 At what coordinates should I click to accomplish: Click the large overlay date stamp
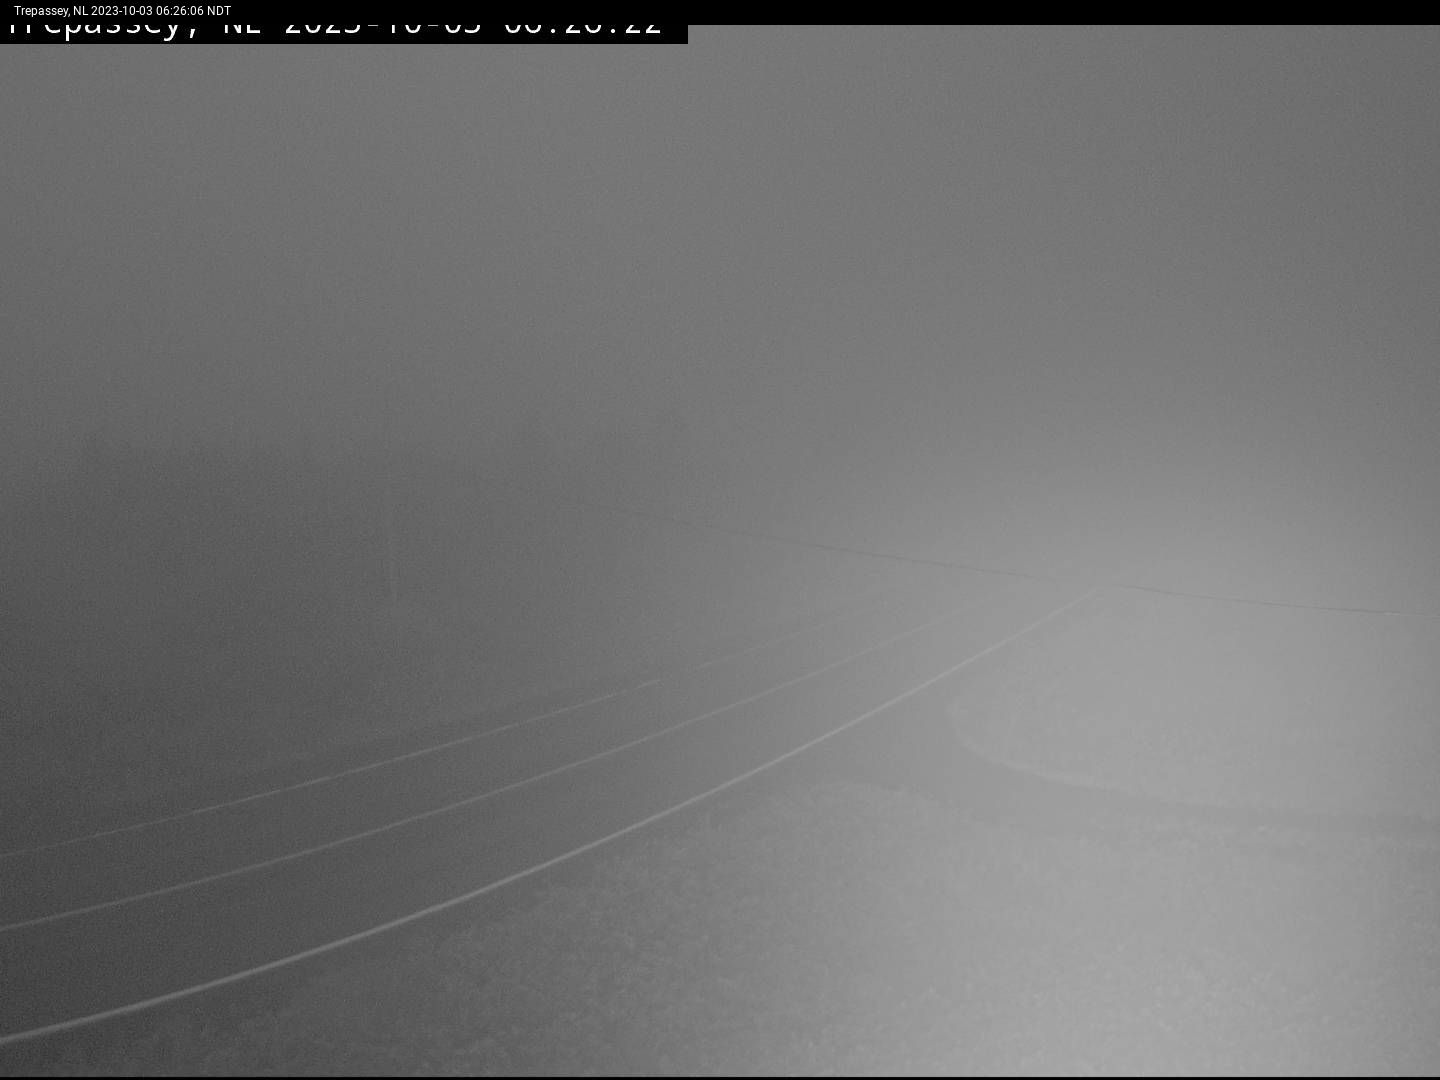coord(382,30)
